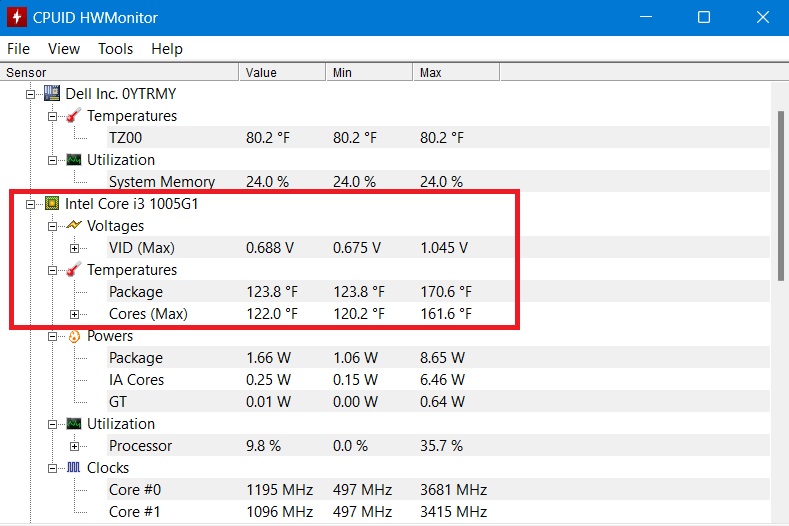Click the 161.6 °F cores max value
The width and height of the screenshot is (789, 526).
(446, 314)
